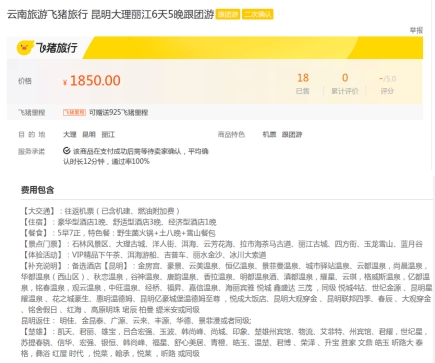Click the service promise checkmark icon
The height and width of the screenshot is (363, 435).
pyautogui.click(x=66, y=151)
